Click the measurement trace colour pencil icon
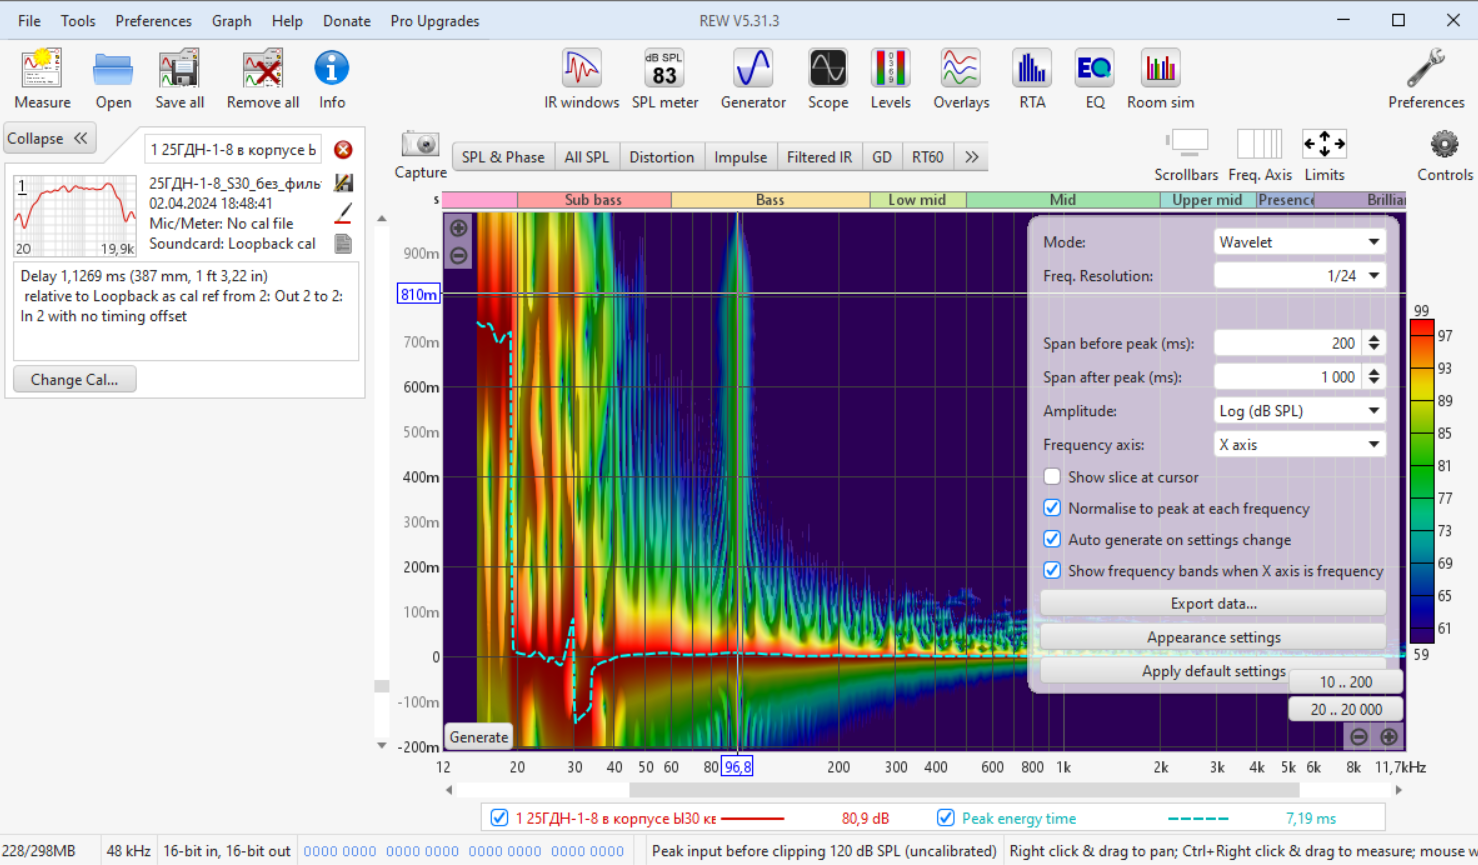This screenshot has height=865, width=1478. coord(343,213)
